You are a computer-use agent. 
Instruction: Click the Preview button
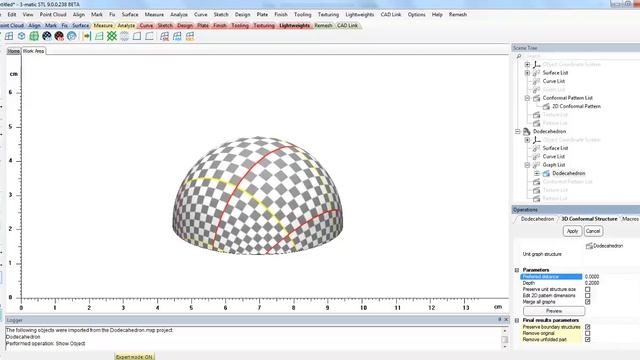(553, 311)
